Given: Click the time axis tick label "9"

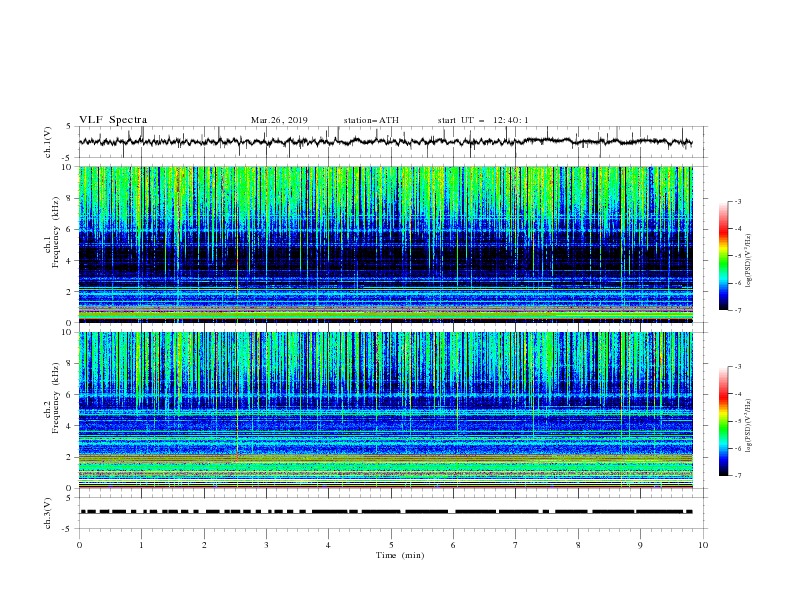Looking at the screenshot, I should pyautogui.click(x=640, y=545).
